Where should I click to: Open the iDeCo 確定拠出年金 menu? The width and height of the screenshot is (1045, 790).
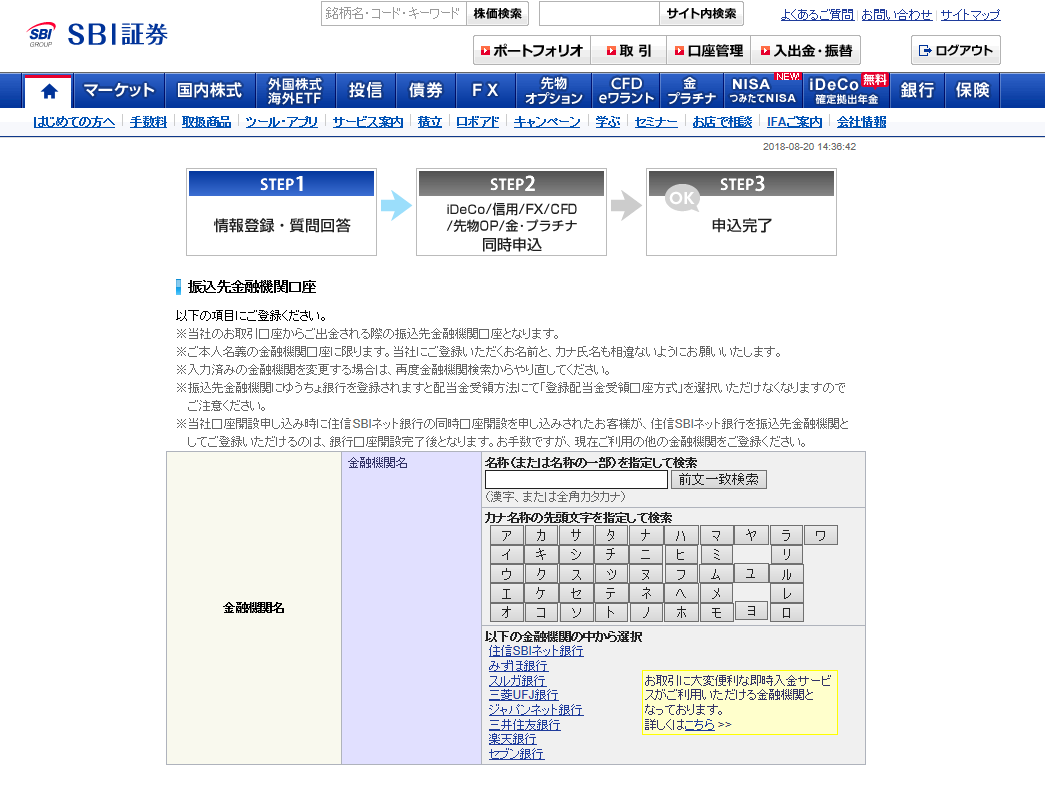(x=846, y=91)
